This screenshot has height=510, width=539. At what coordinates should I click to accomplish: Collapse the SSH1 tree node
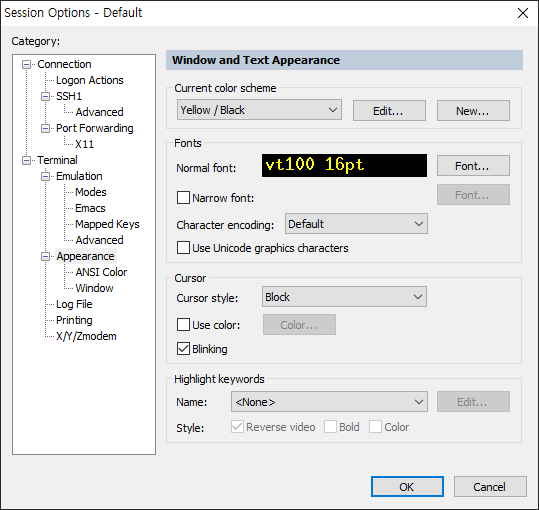click(45, 96)
